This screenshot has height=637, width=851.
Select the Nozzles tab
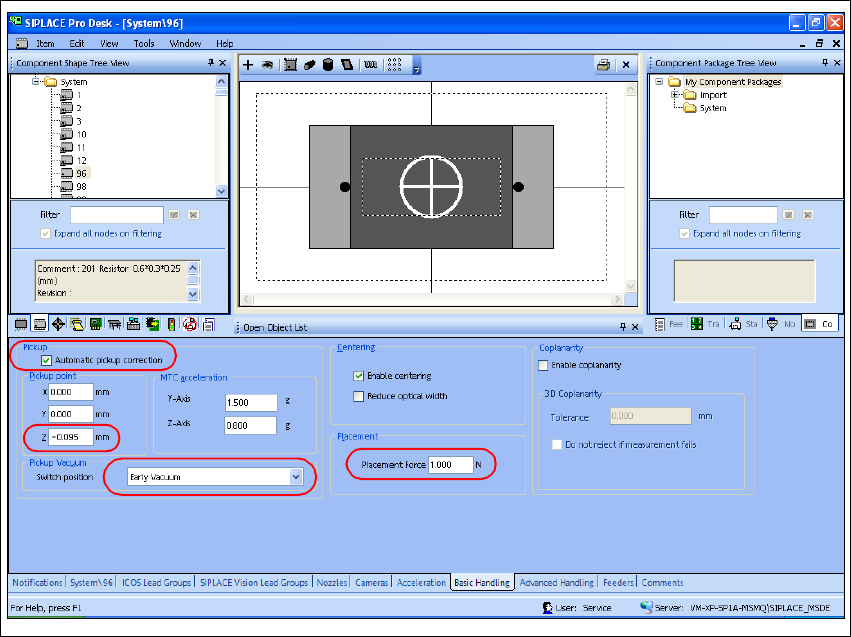(331, 582)
